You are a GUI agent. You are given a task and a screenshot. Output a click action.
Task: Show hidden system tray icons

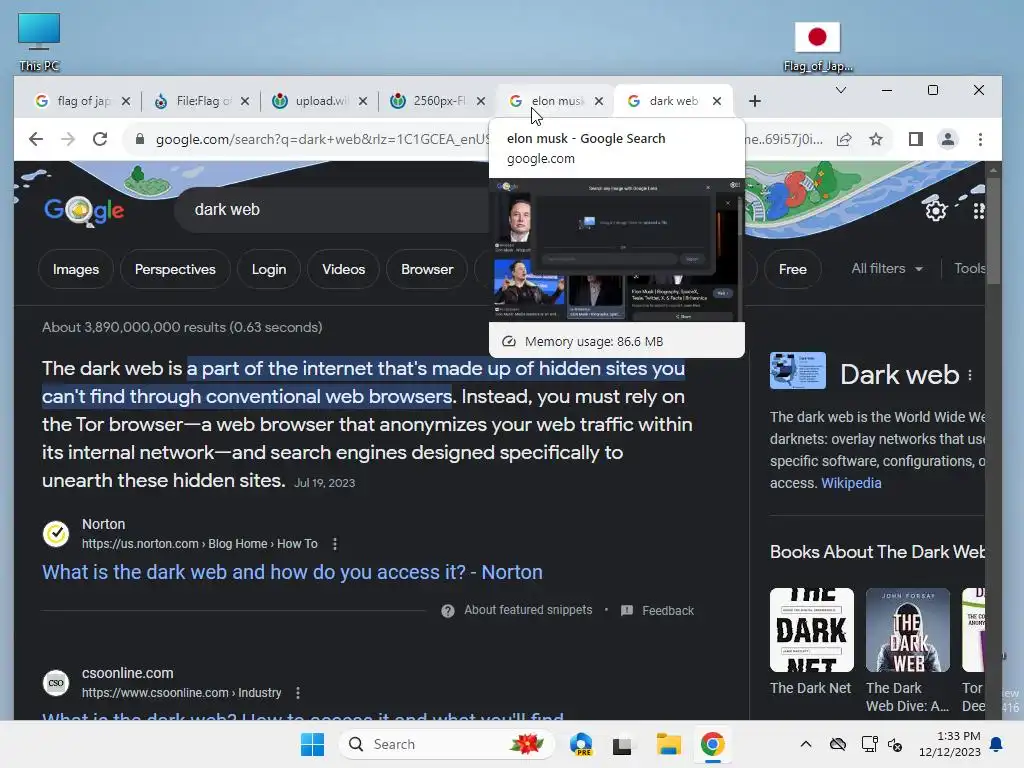806,744
